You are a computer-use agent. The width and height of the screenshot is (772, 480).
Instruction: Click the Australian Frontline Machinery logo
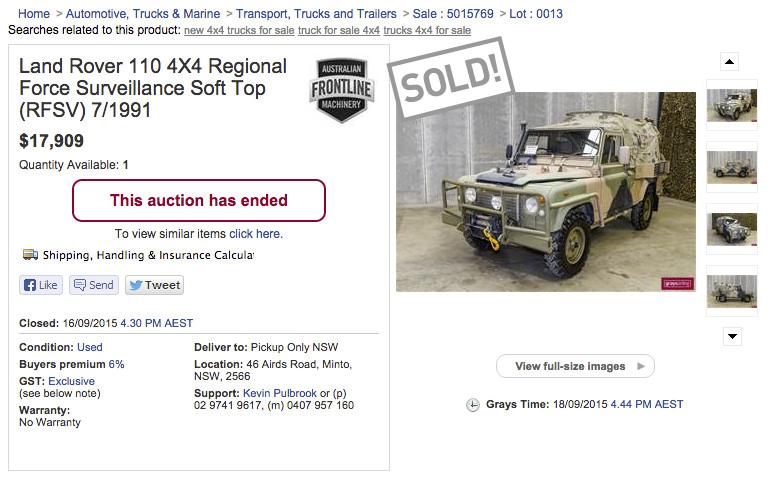click(341, 90)
